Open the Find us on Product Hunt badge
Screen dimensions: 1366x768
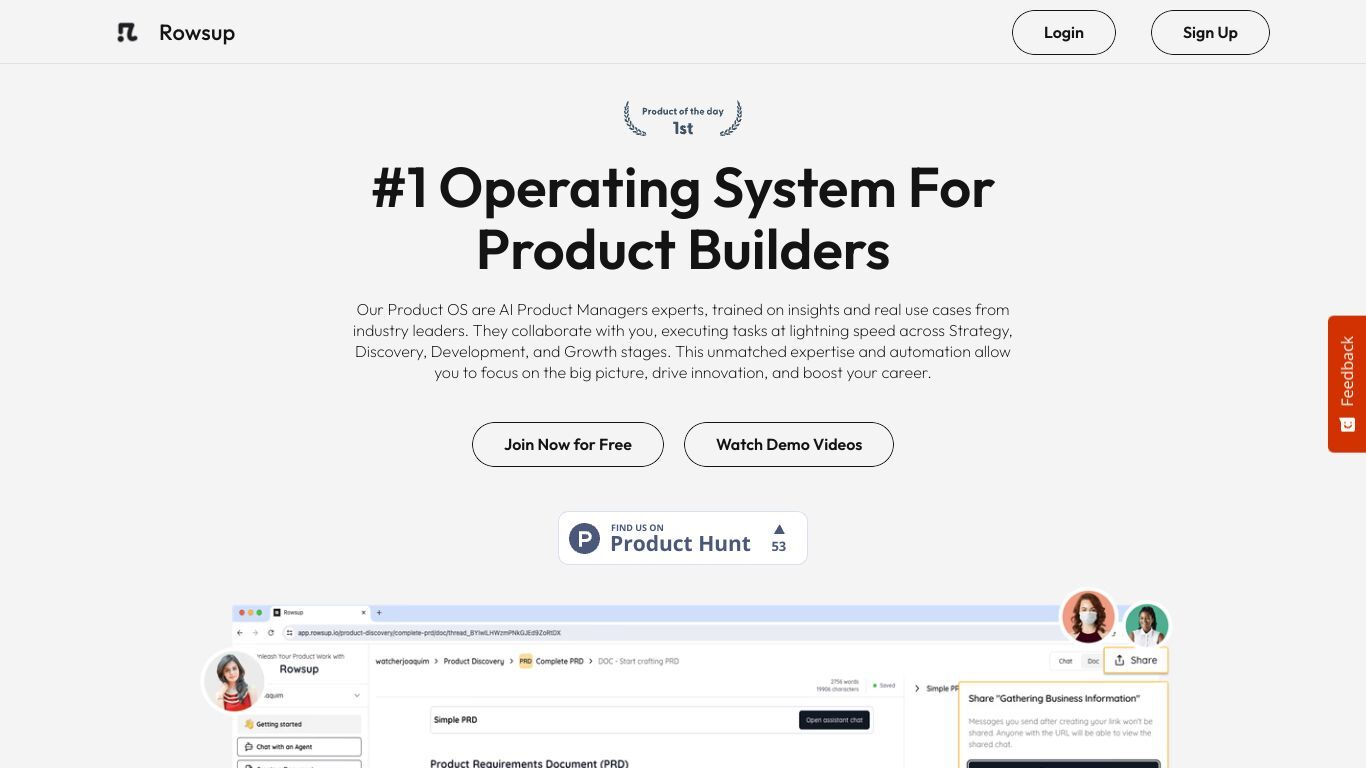[x=683, y=538]
